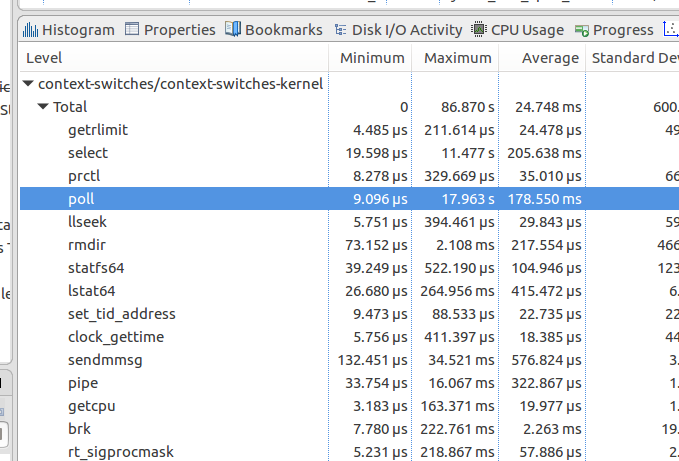Click the Disk I/O Activity tab icon
Screen dimensions: 679x461
[x=340, y=29]
